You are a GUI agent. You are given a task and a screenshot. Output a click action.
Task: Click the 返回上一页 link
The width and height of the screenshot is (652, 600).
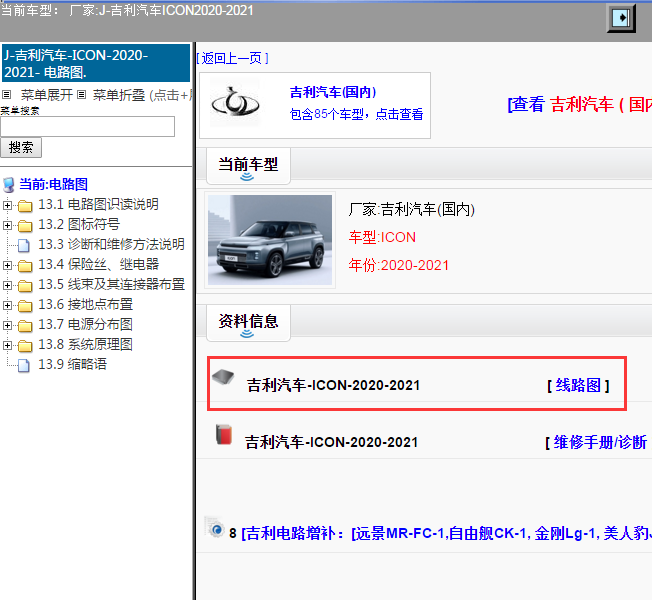click(232, 58)
